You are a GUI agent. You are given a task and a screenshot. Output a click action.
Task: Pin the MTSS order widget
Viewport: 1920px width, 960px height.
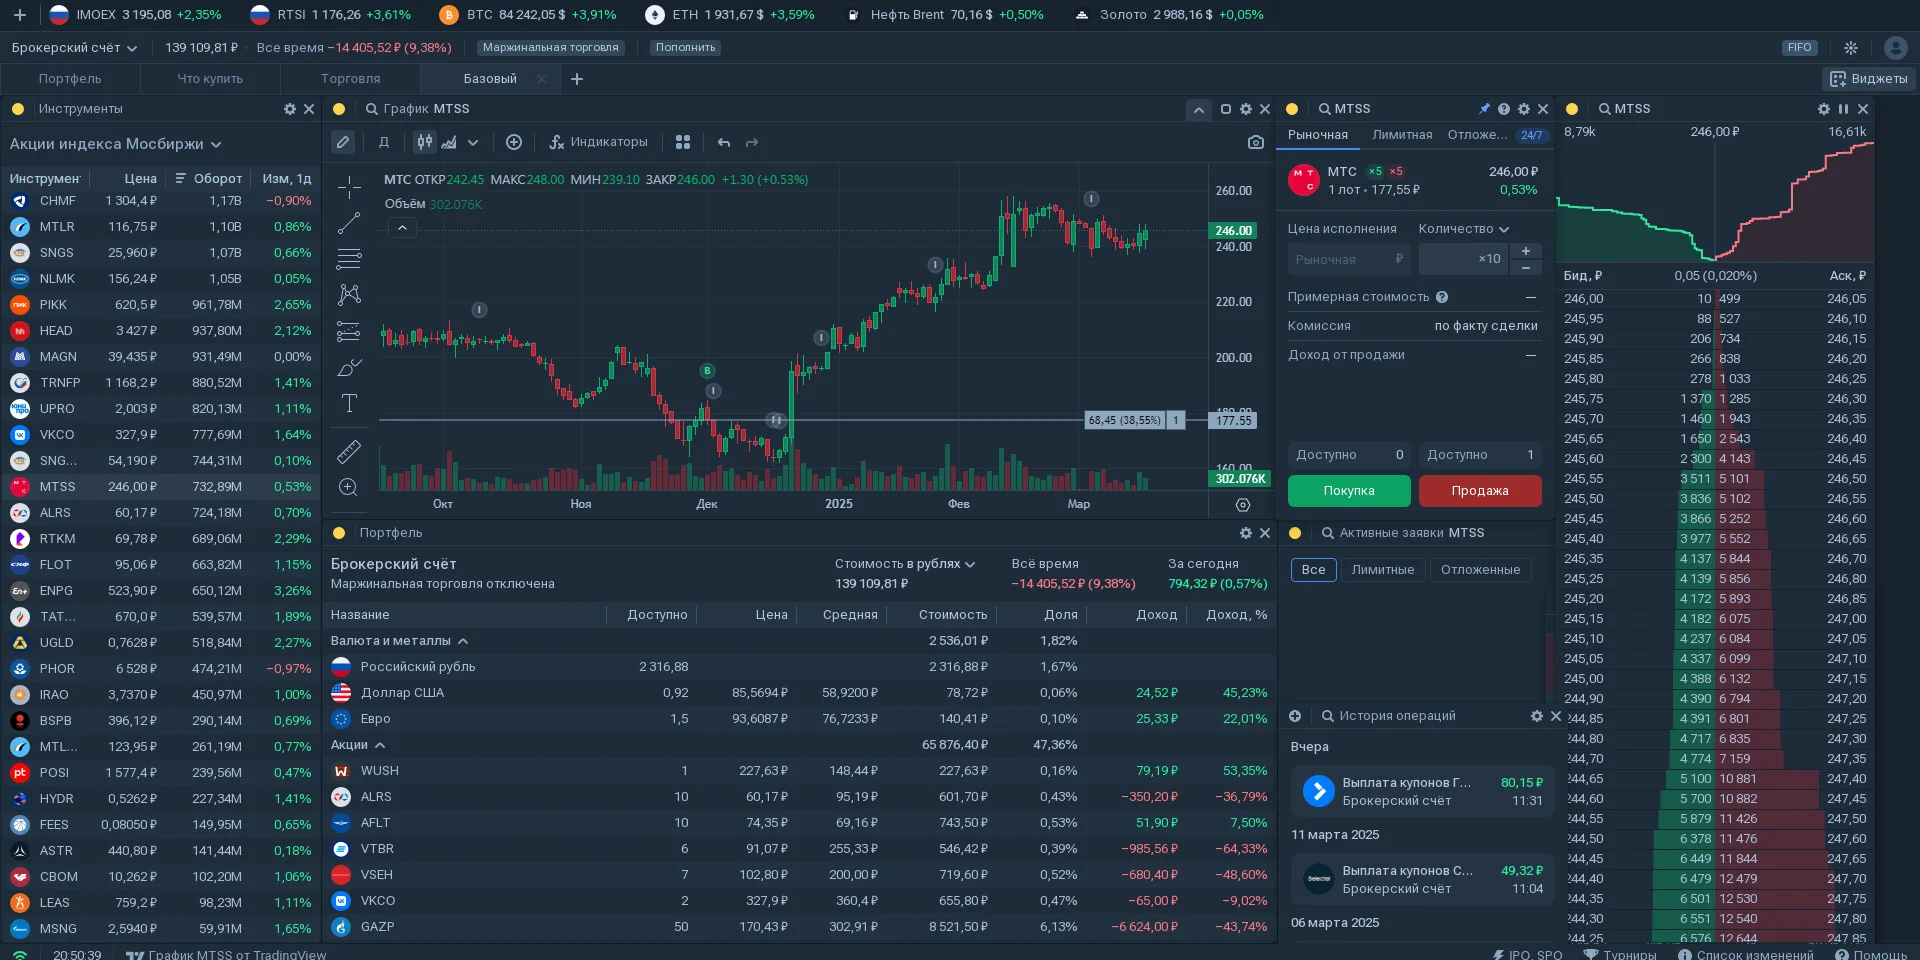(x=1484, y=109)
